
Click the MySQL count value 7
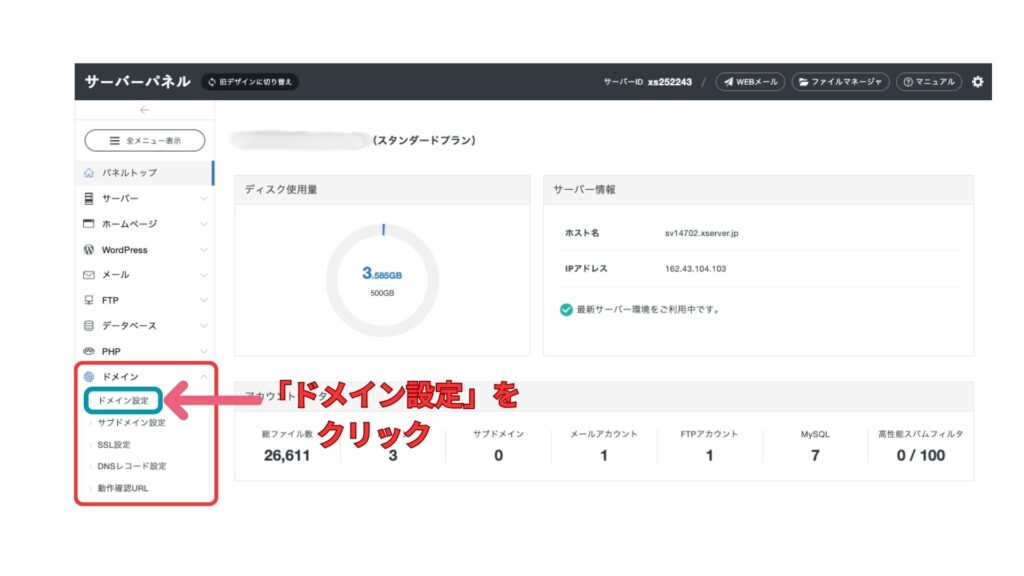tap(815, 455)
